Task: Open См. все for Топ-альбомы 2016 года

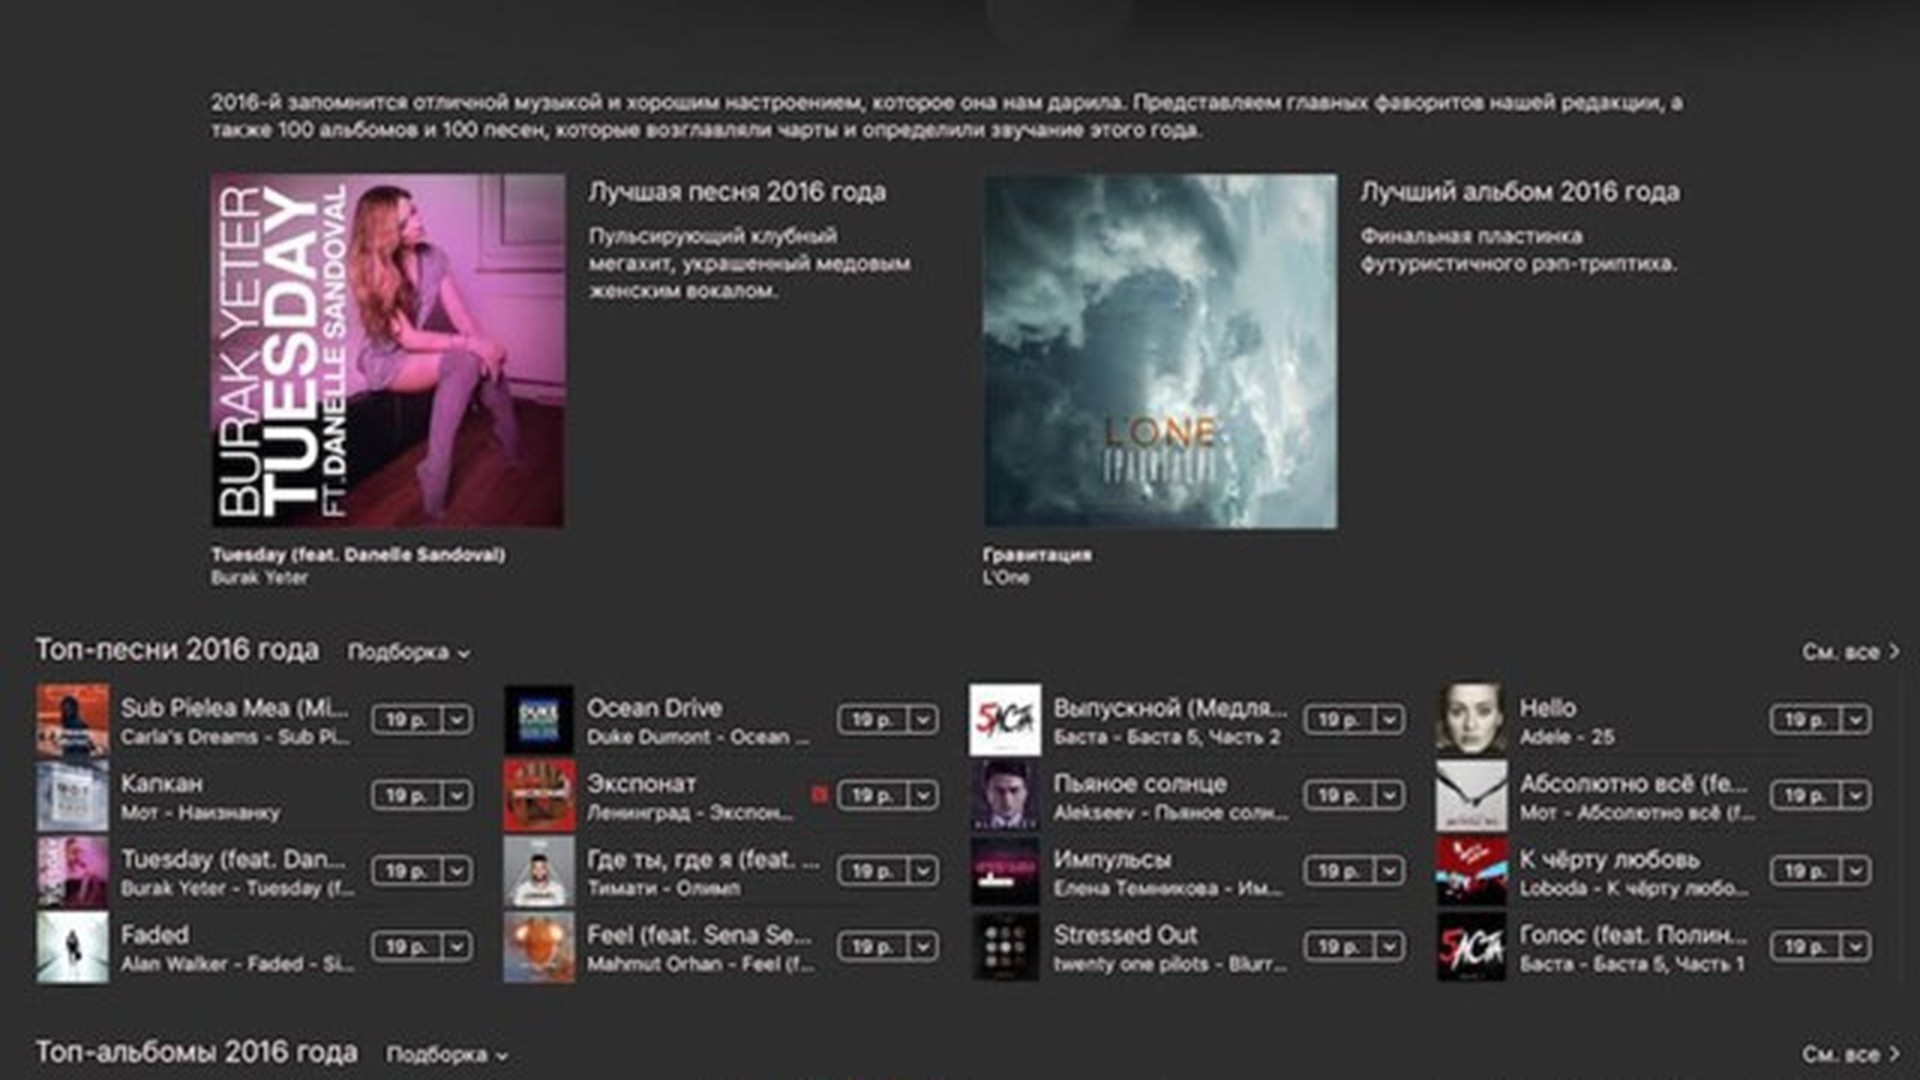Action: tap(1850, 1054)
